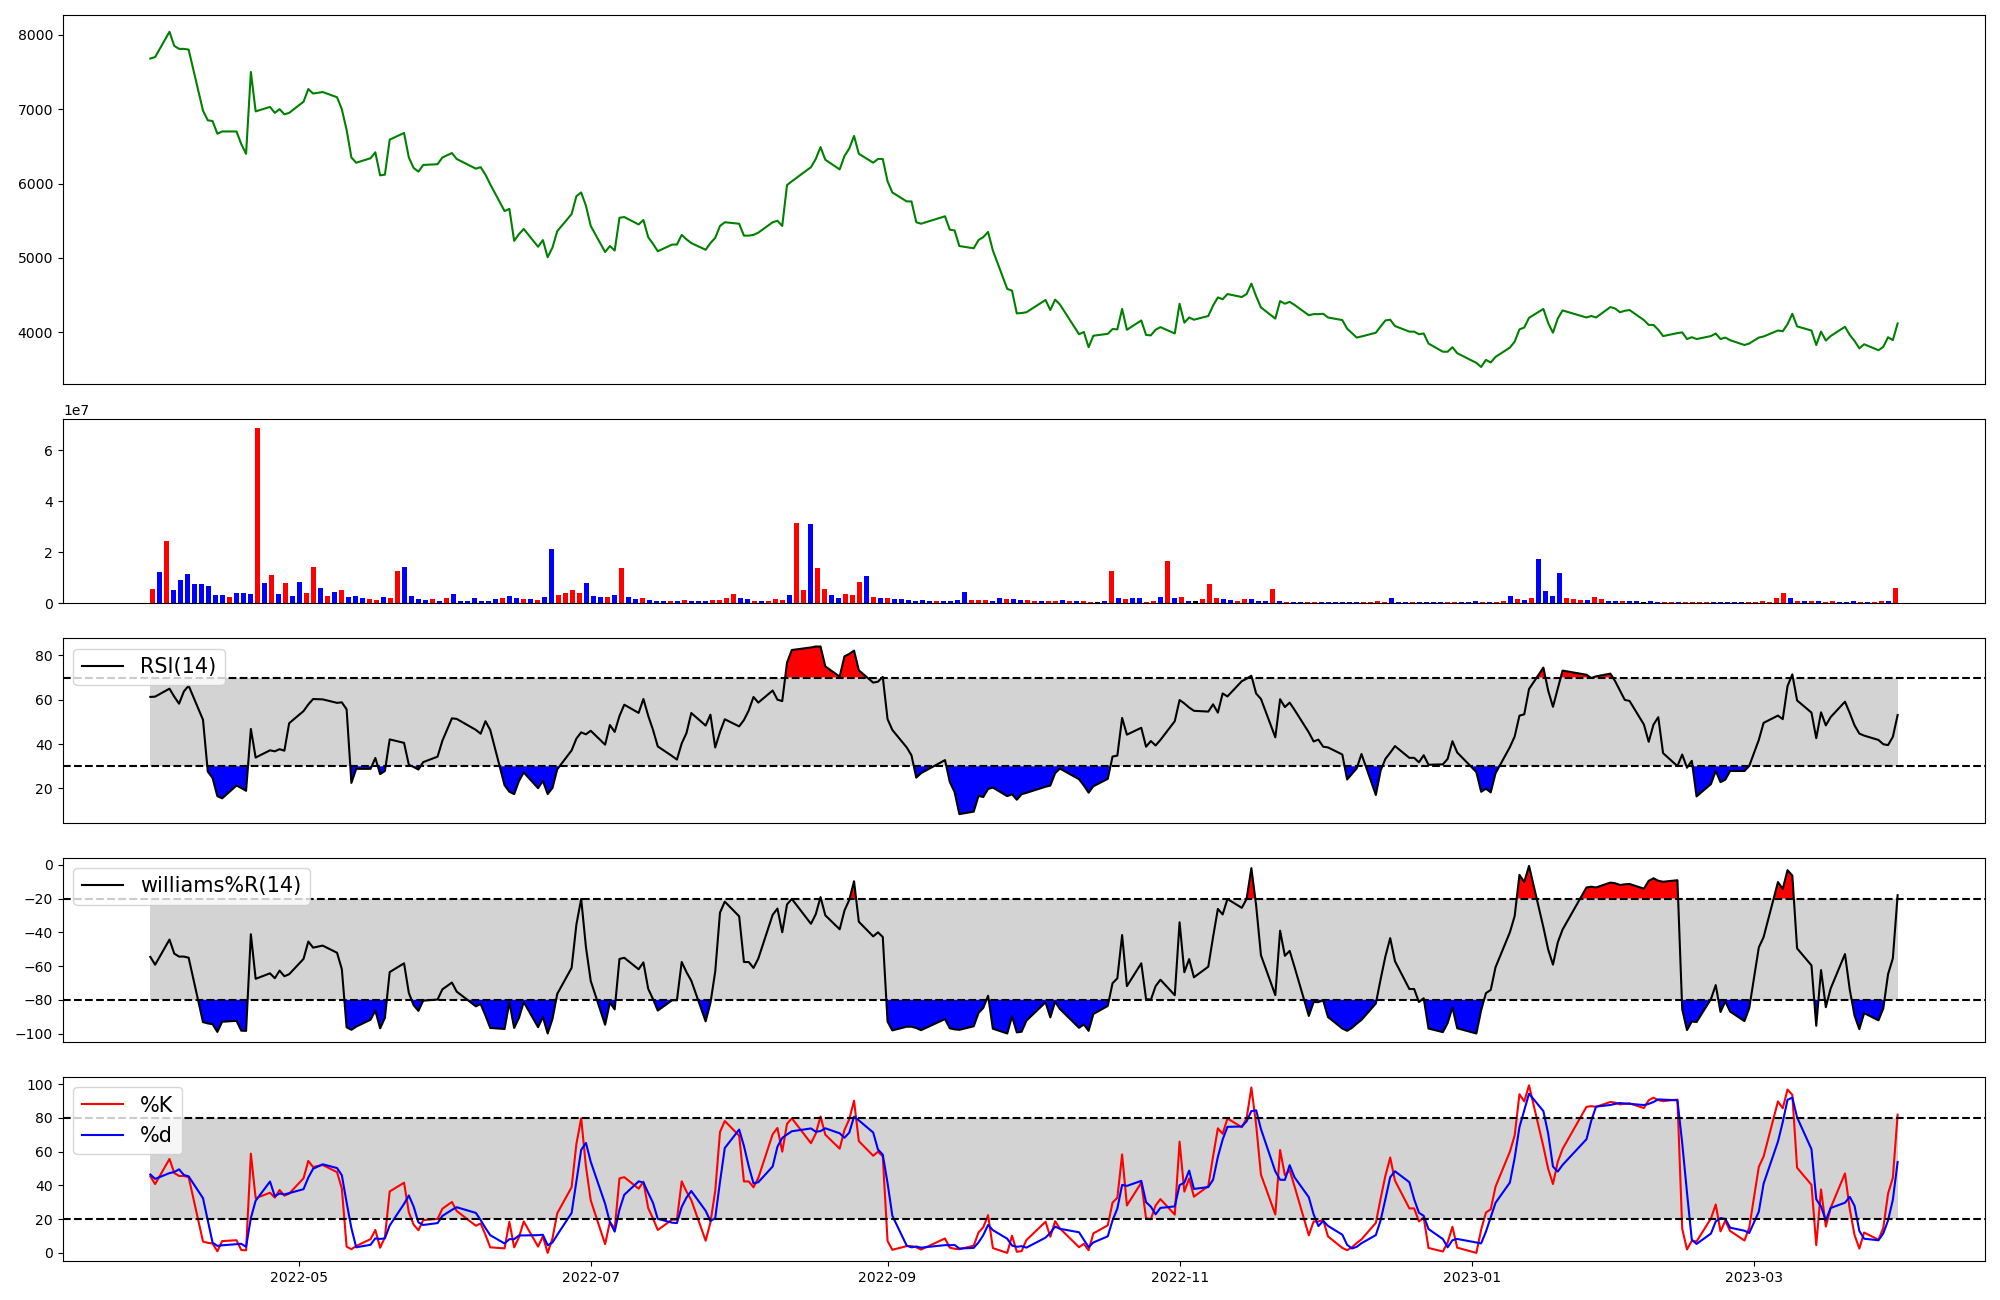Click the 2022-09 x-axis date label
The height and width of the screenshot is (1300, 2000).
tap(888, 1277)
